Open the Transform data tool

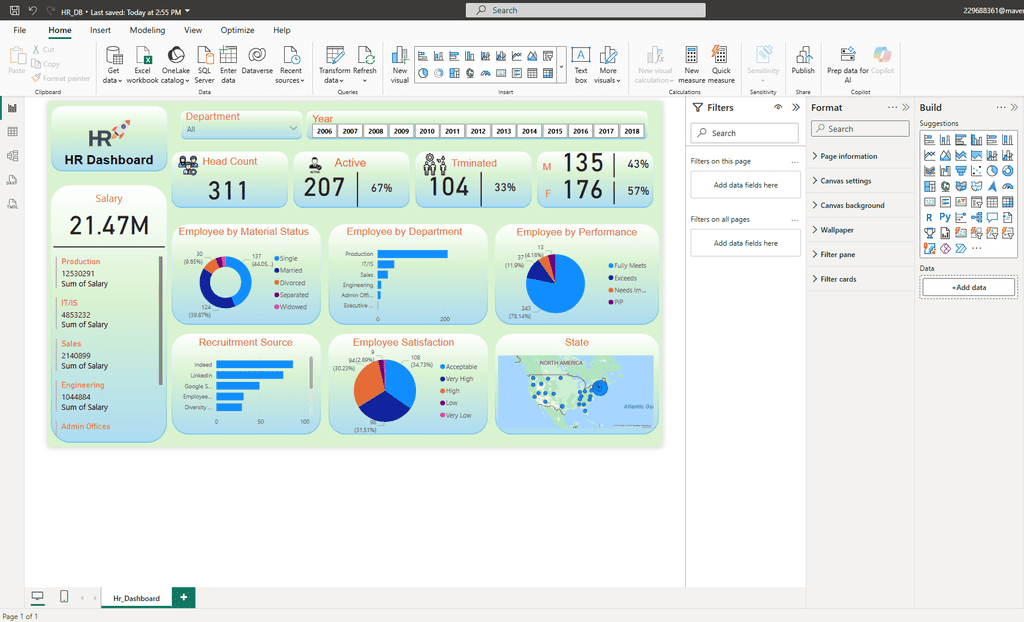pyautogui.click(x=334, y=63)
